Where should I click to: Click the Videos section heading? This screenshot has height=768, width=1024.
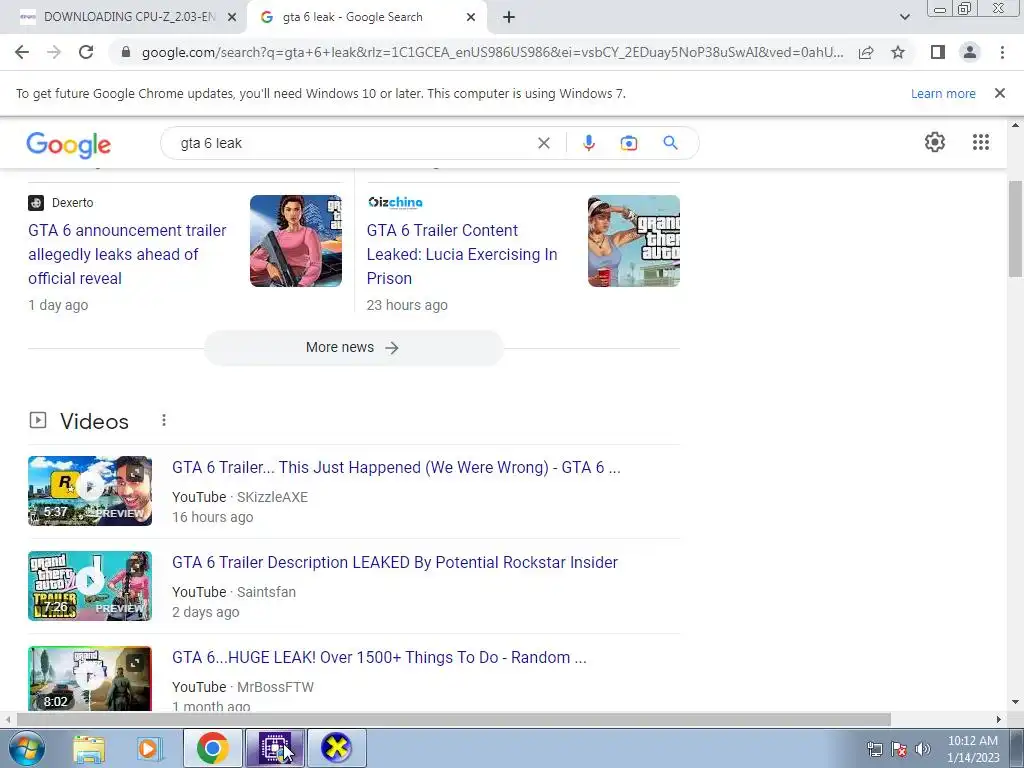click(94, 421)
